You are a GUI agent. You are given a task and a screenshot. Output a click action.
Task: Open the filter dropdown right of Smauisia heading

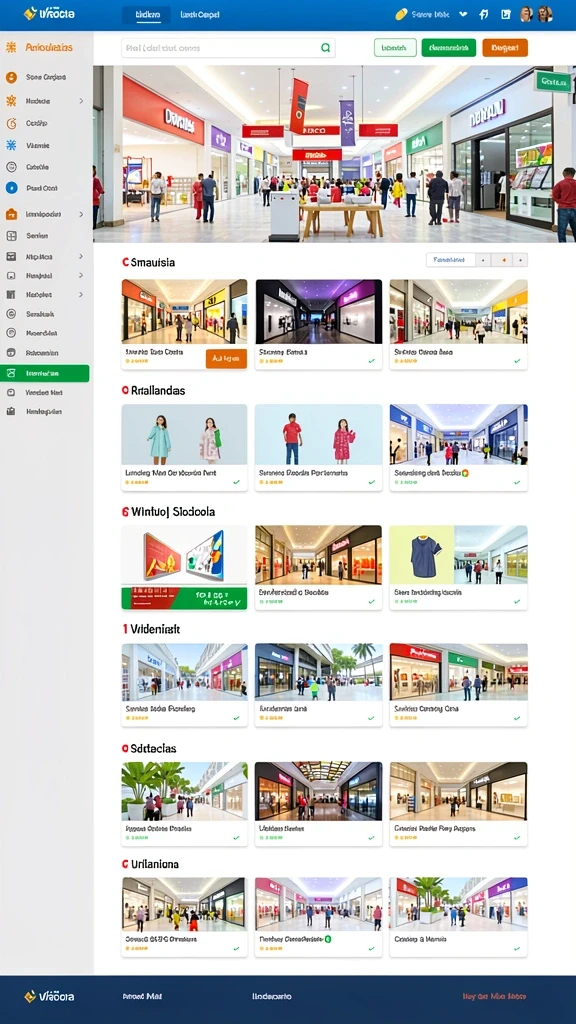click(x=451, y=260)
